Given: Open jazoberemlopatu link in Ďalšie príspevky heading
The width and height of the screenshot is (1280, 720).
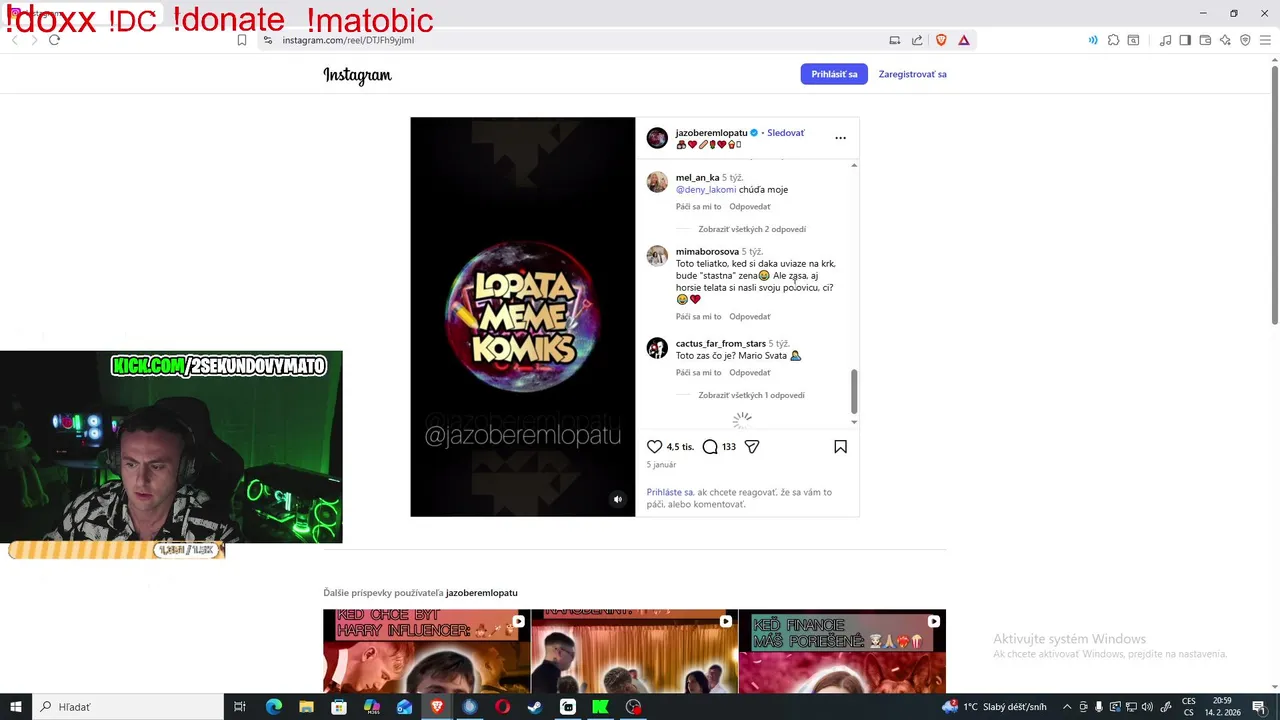Looking at the screenshot, I should click(x=482, y=593).
